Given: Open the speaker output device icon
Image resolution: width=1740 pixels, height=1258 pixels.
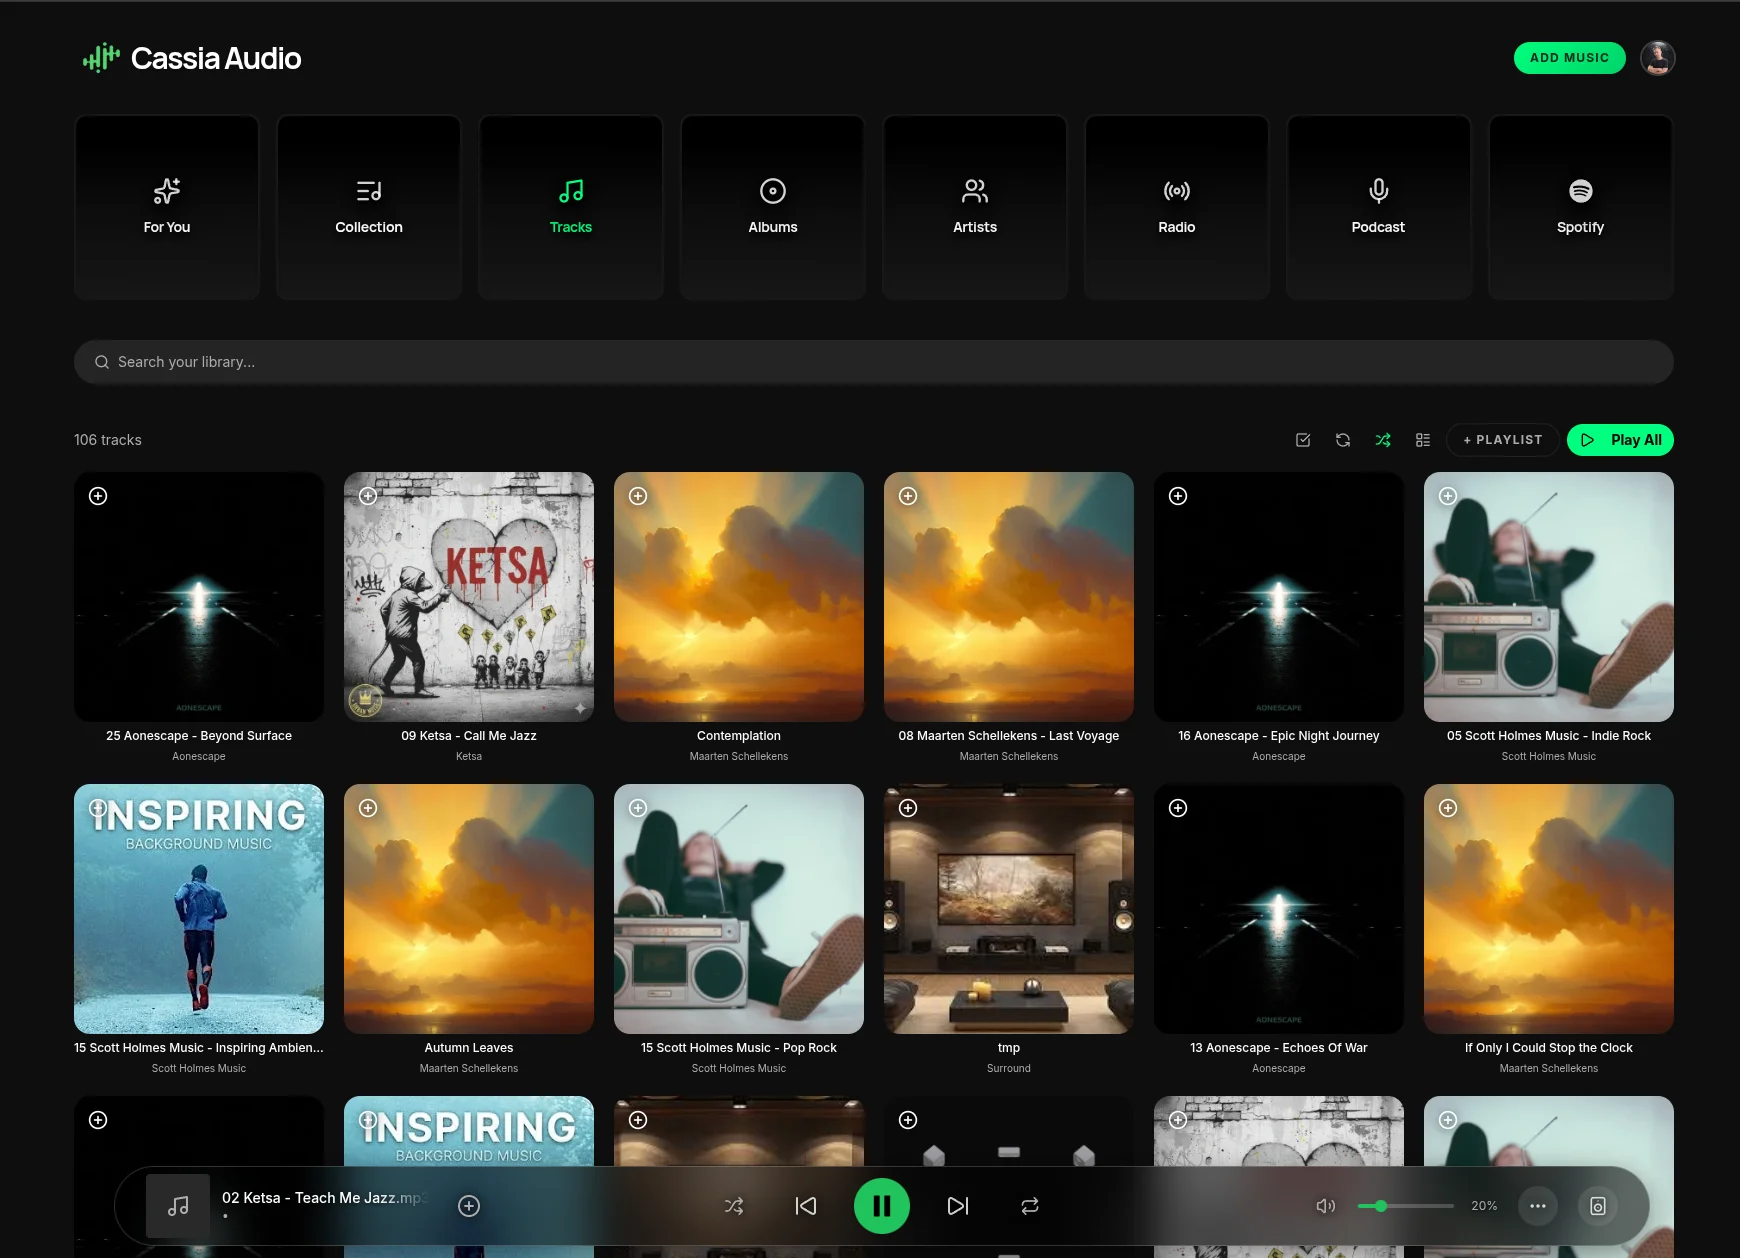Looking at the screenshot, I should tap(1597, 1206).
